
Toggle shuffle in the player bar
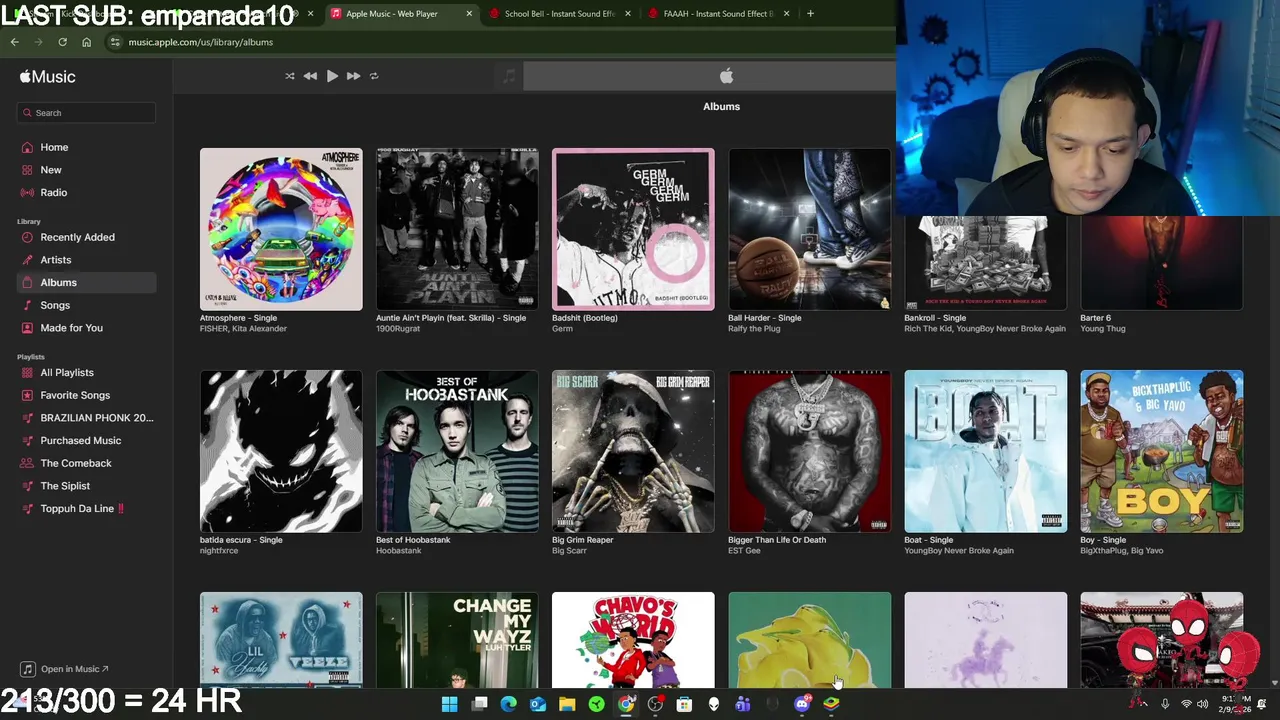(290, 76)
